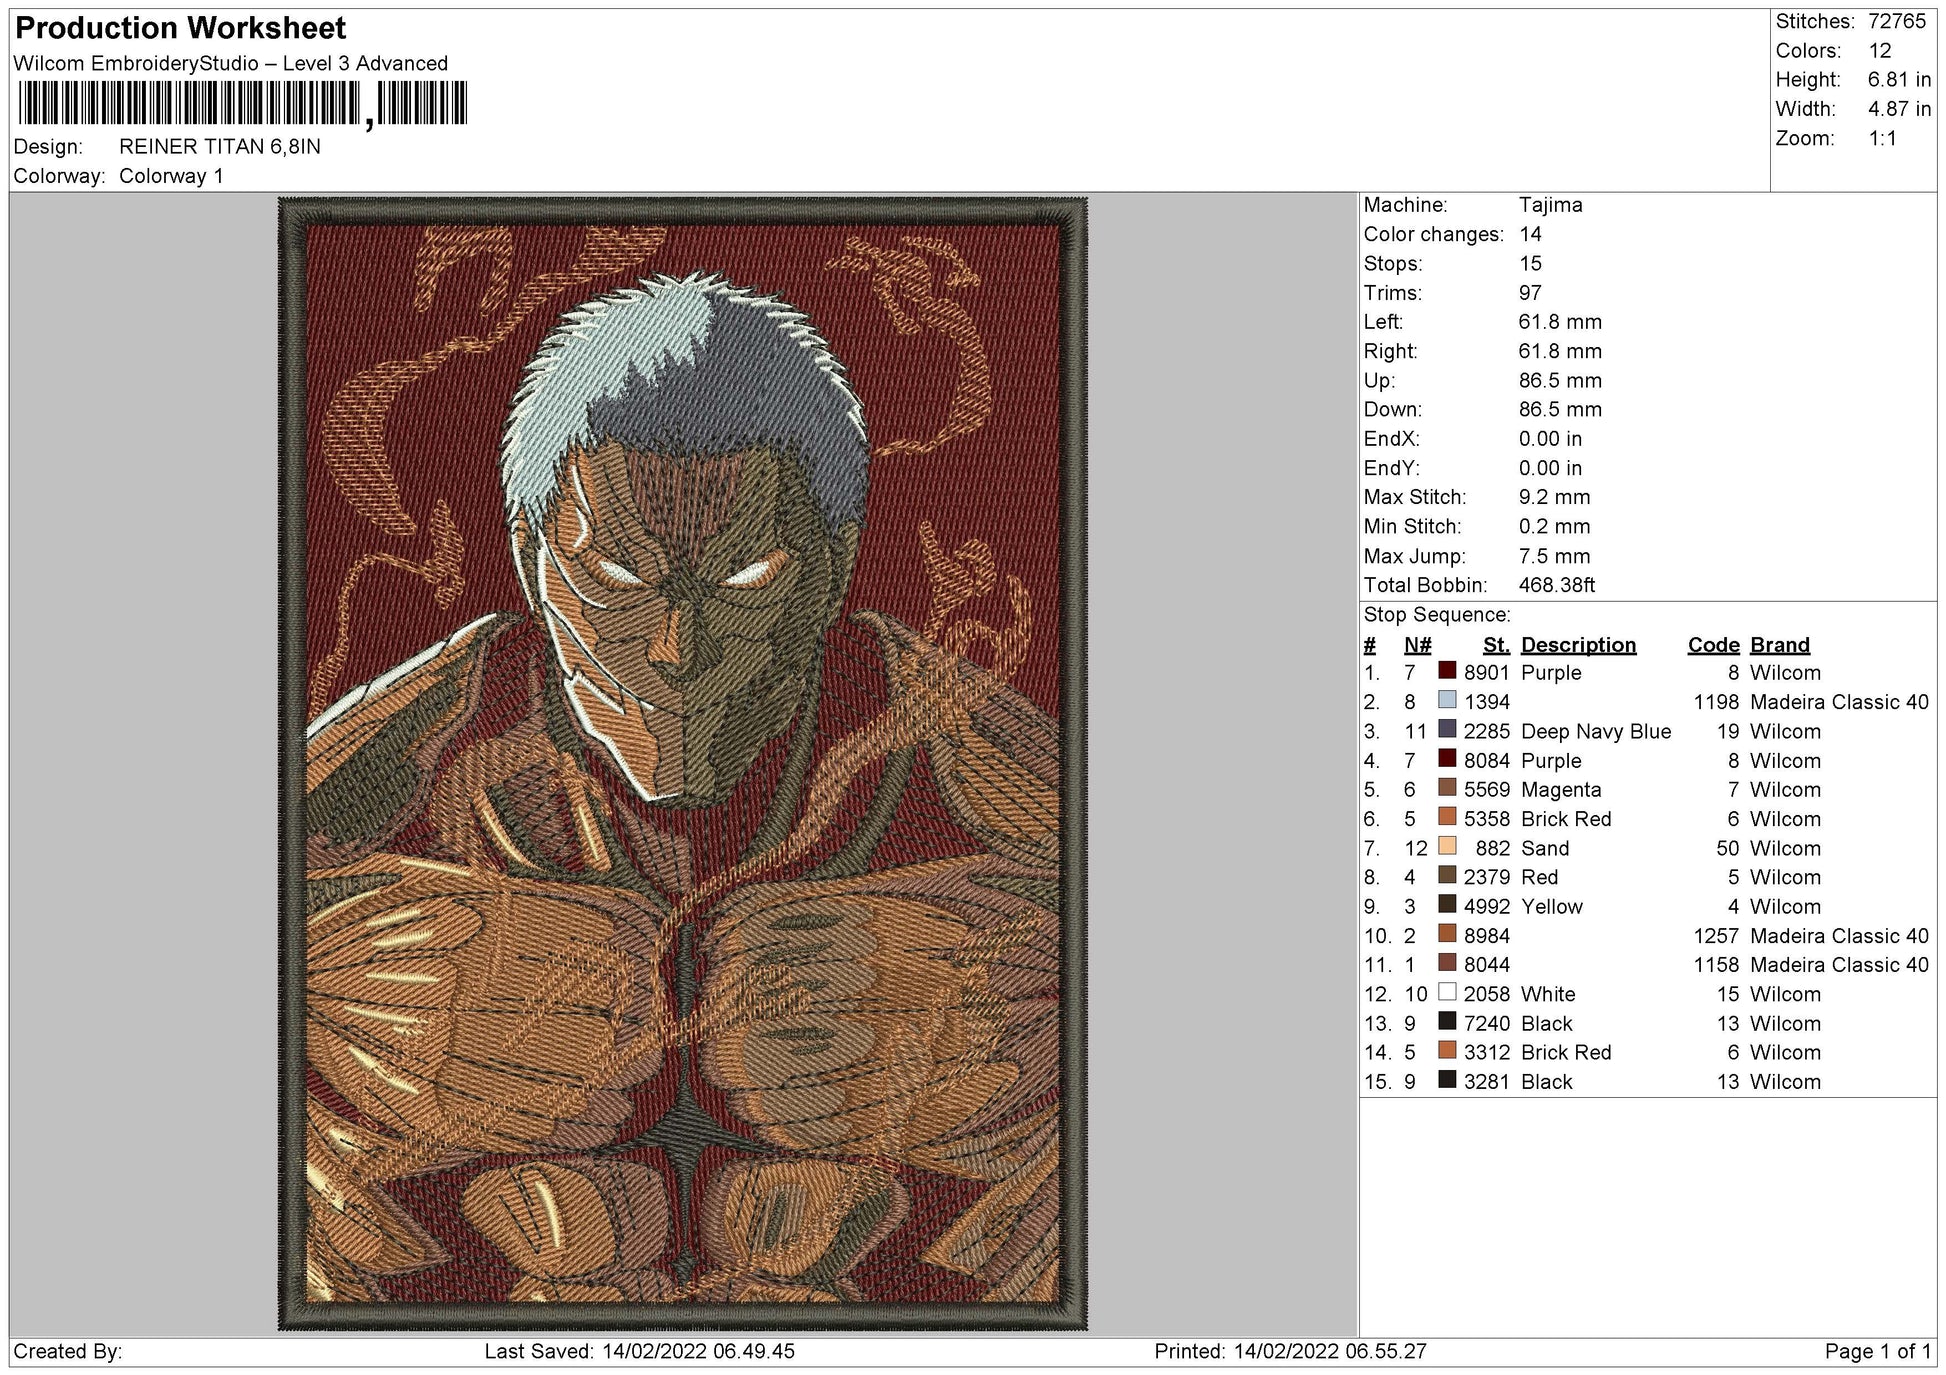1946x1375 pixels.
Task: Click the N# column header
Action: click(1417, 645)
